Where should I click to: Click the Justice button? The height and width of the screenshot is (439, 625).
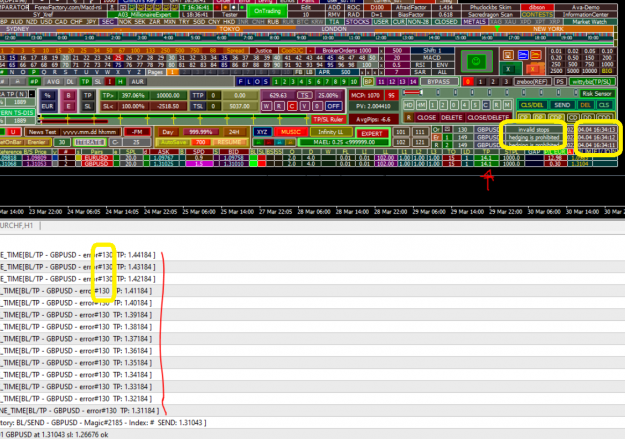(263, 51)
